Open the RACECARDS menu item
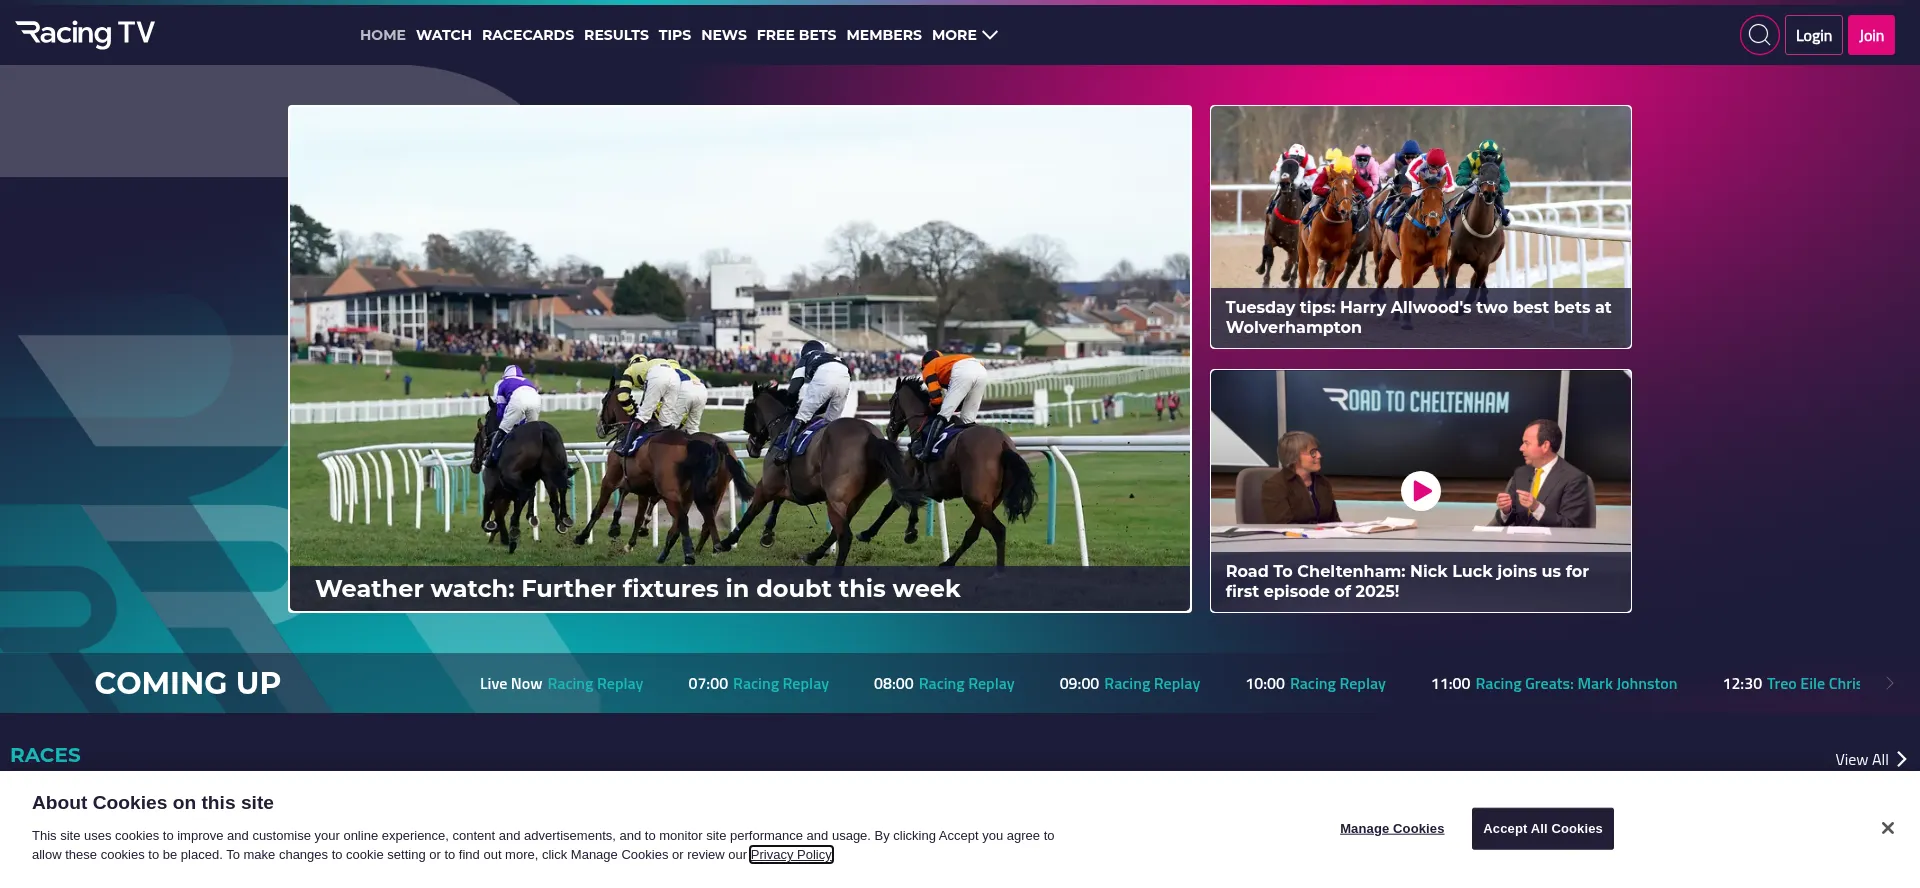The image size is (1920, 888). (528, 35)
